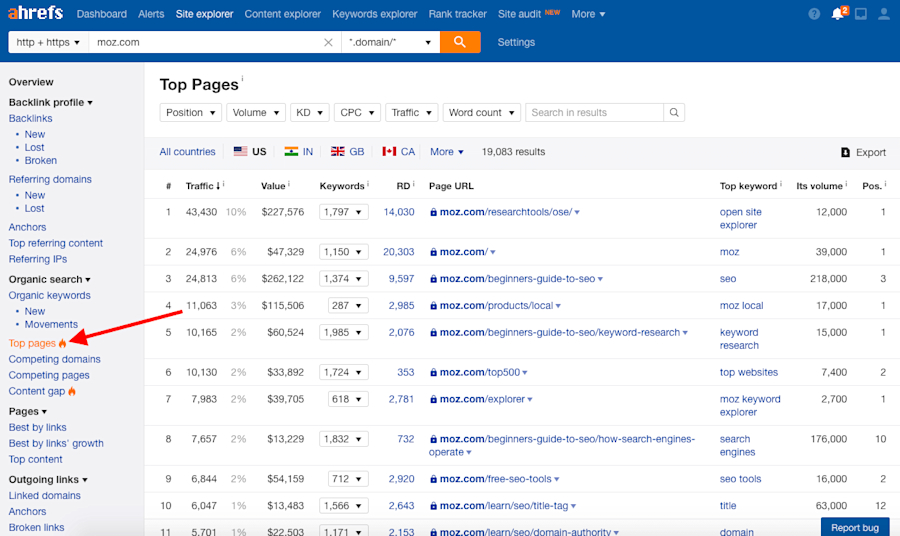
Task: Sort by the Keywords column header
Action: pyautogui.click(x=342, y=186)
